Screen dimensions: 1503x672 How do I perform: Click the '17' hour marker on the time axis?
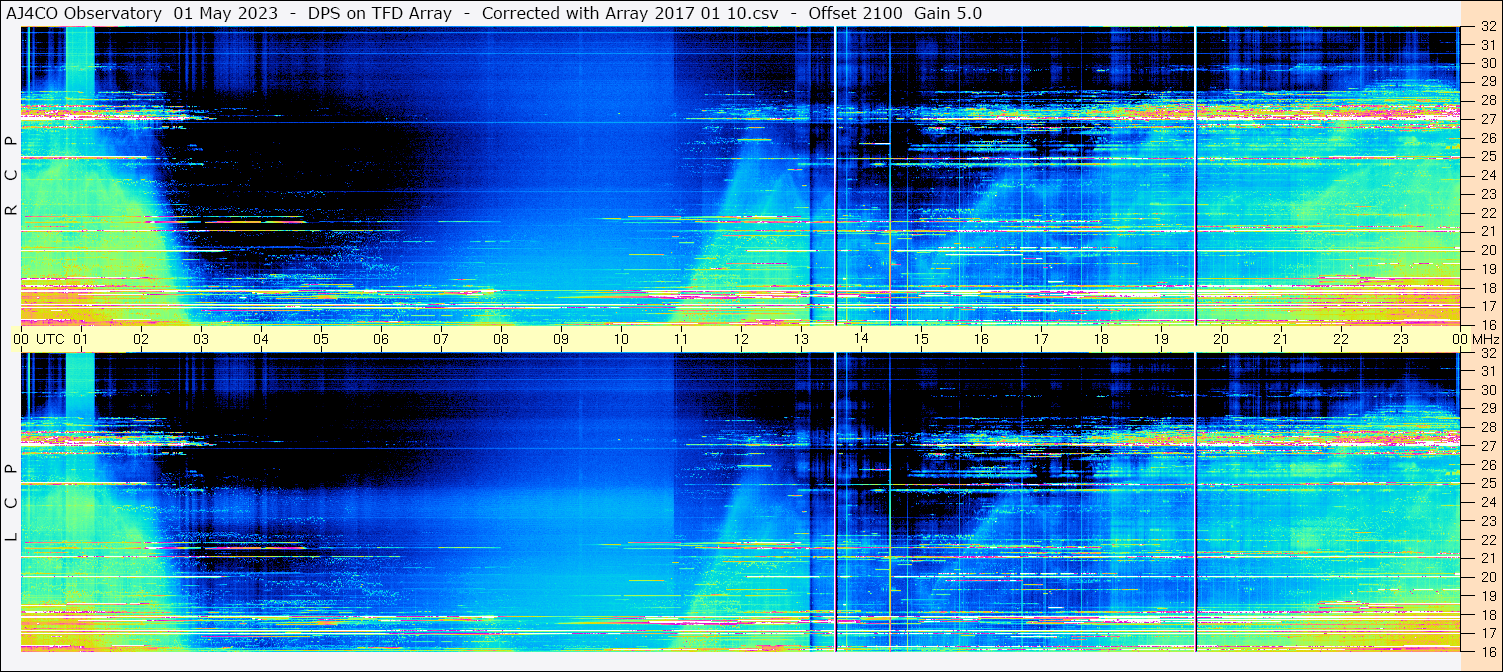point(1041,339)
